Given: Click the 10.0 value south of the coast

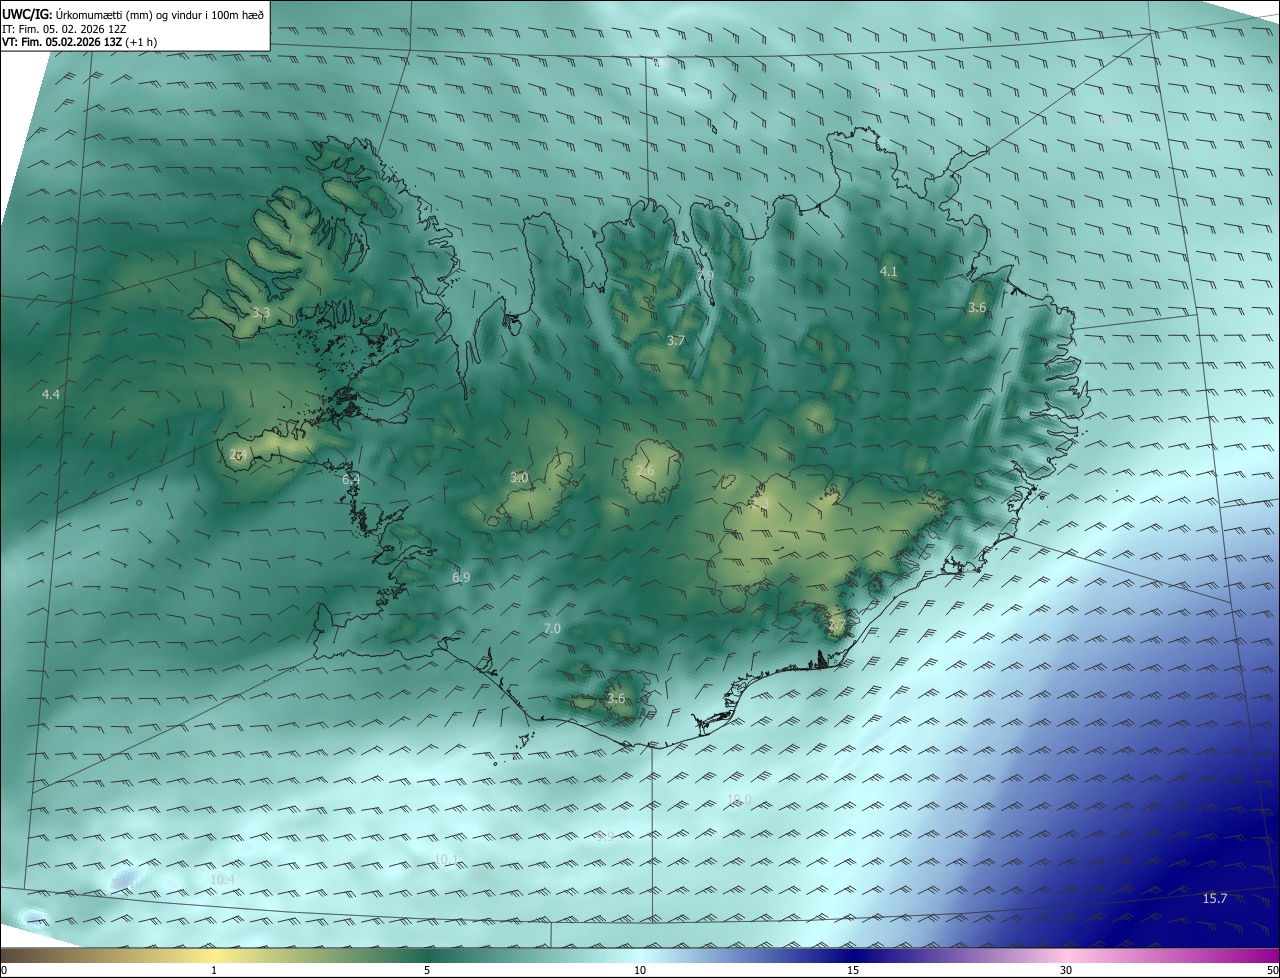Looking at the screenshot, I should click(739, 800).
